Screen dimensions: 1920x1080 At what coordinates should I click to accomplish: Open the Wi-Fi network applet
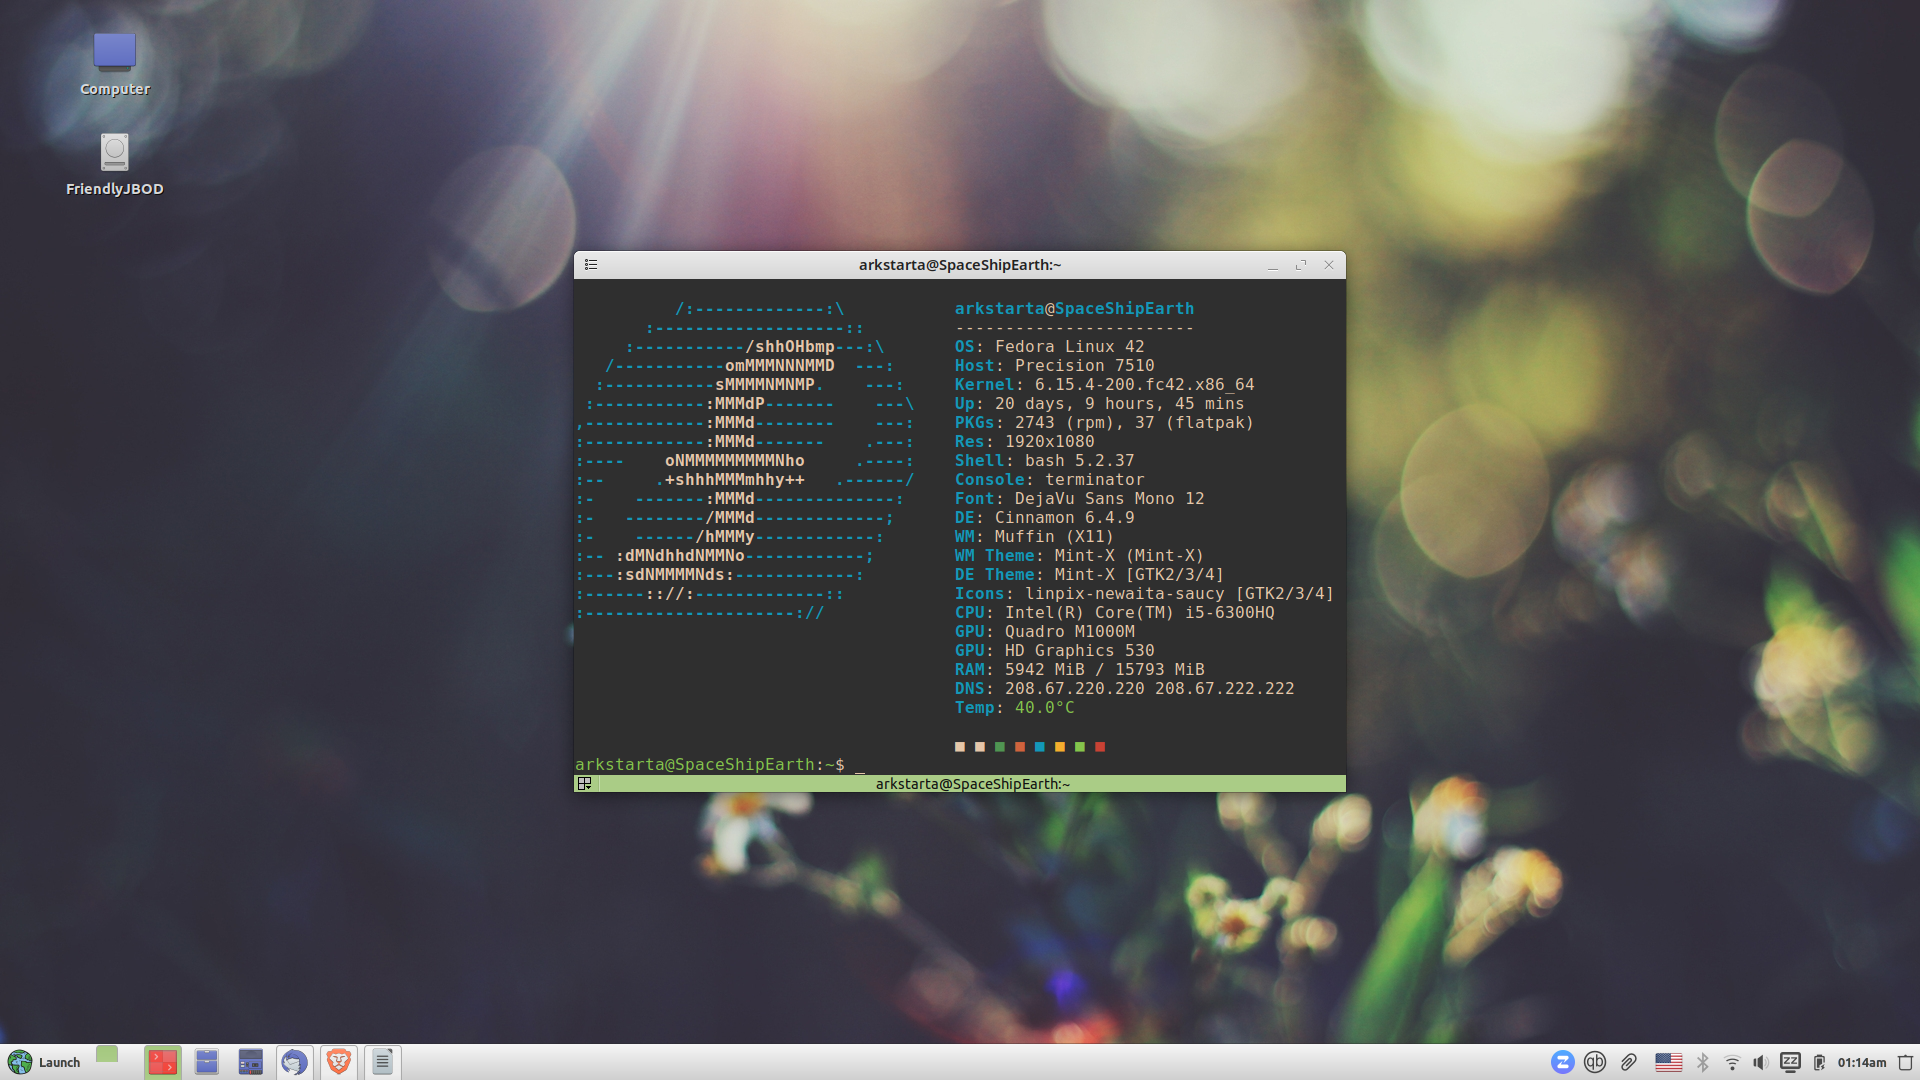tap(1732, 1062)
